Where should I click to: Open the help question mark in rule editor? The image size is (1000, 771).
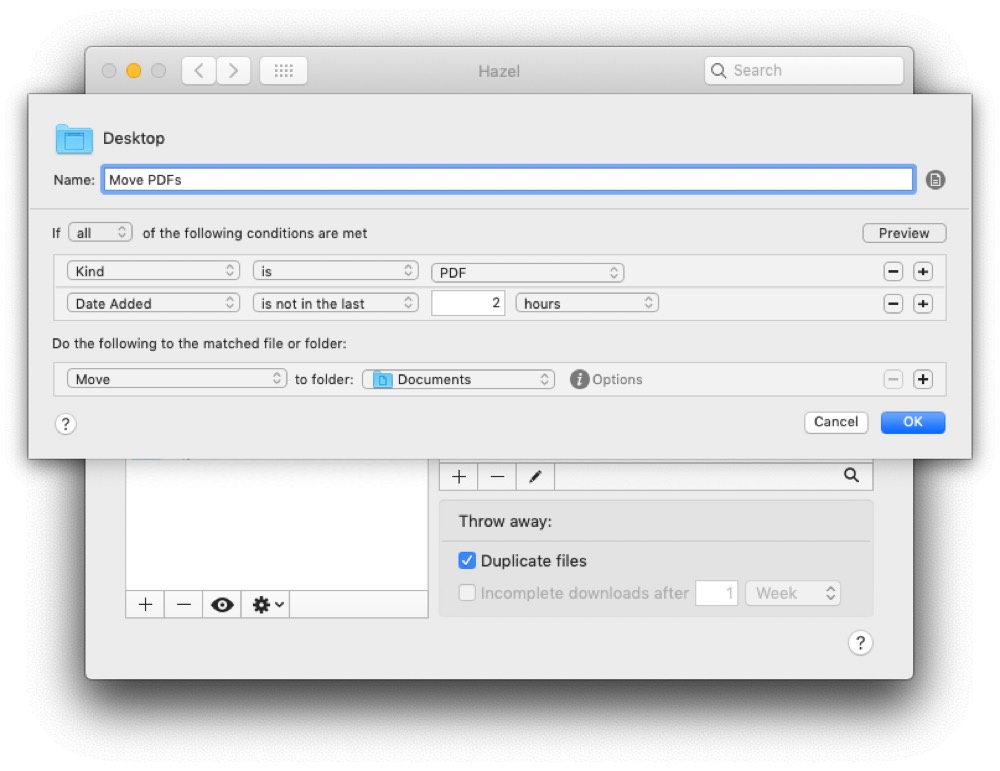click(x=65, y=424)
